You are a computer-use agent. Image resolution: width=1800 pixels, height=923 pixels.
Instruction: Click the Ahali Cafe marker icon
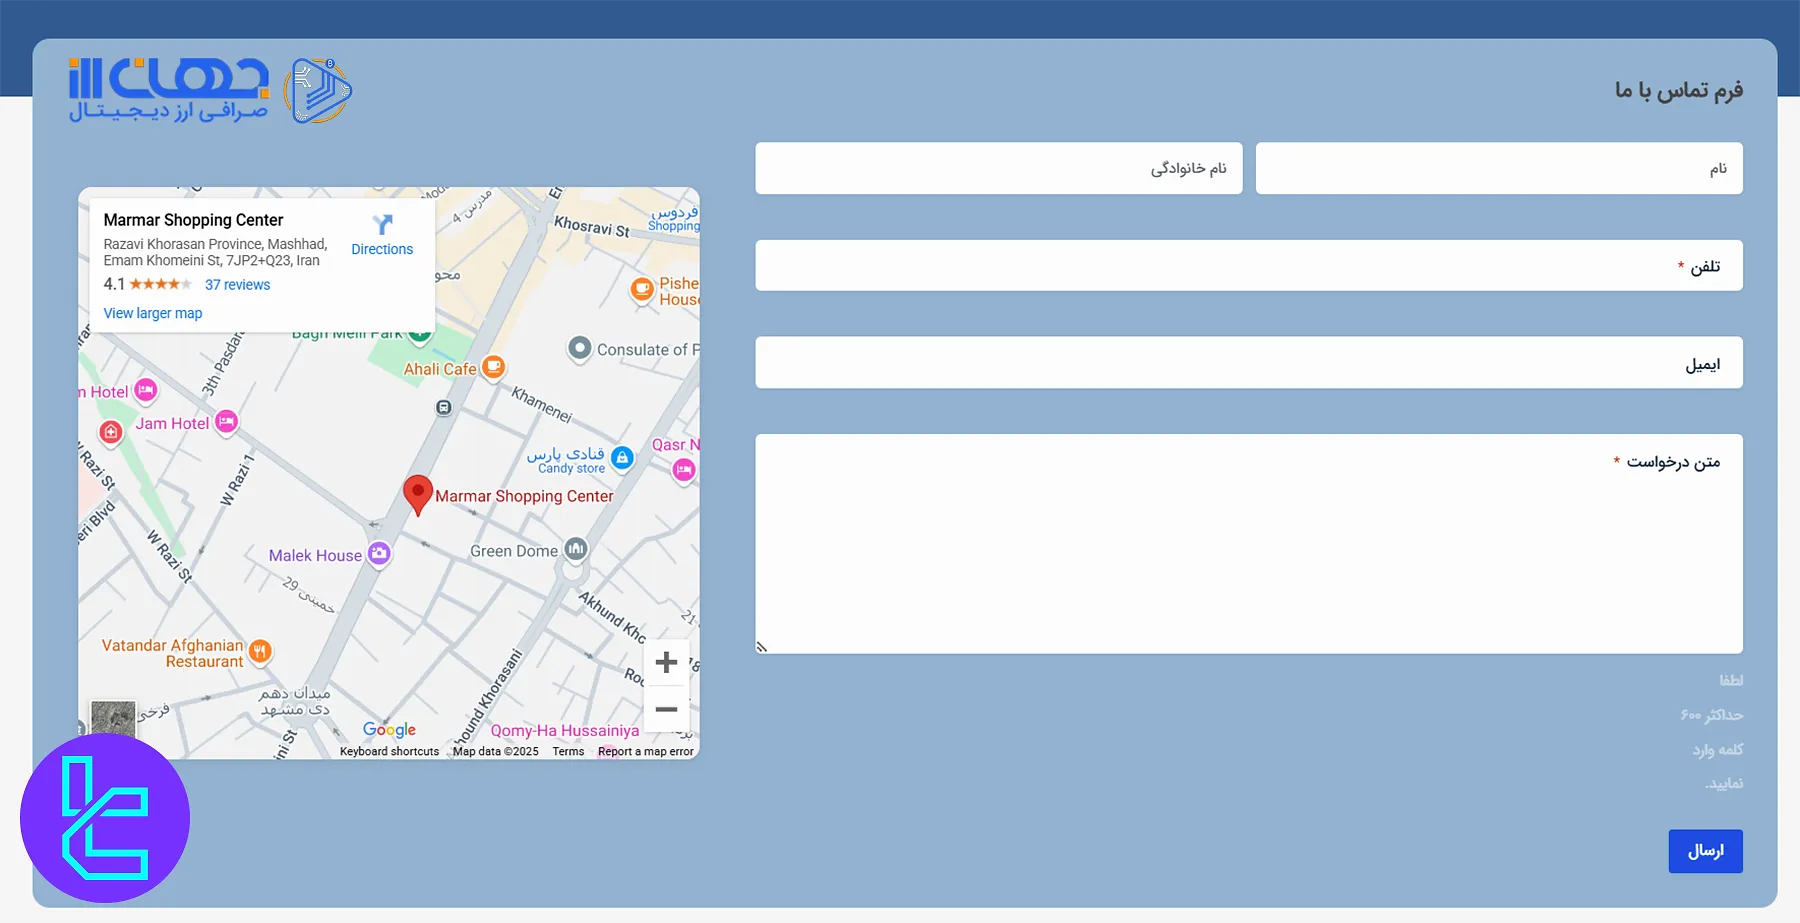(493, 367)
